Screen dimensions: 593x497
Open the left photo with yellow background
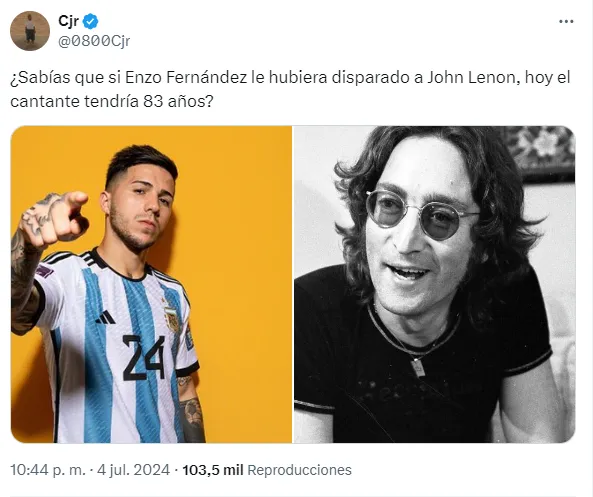click(151, 284)
